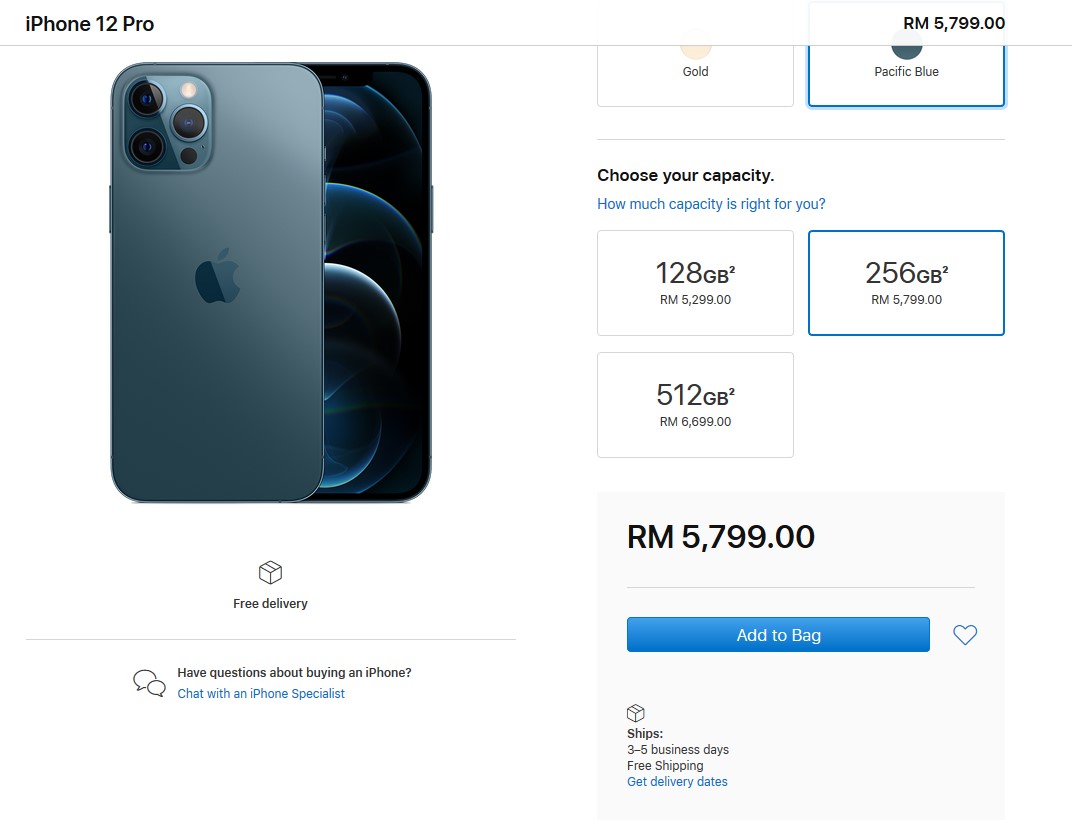The width and height of the screenshot is (1072, 828).
Task: Click the RM 5,799.00 price in header
Action: pos(953,23)
